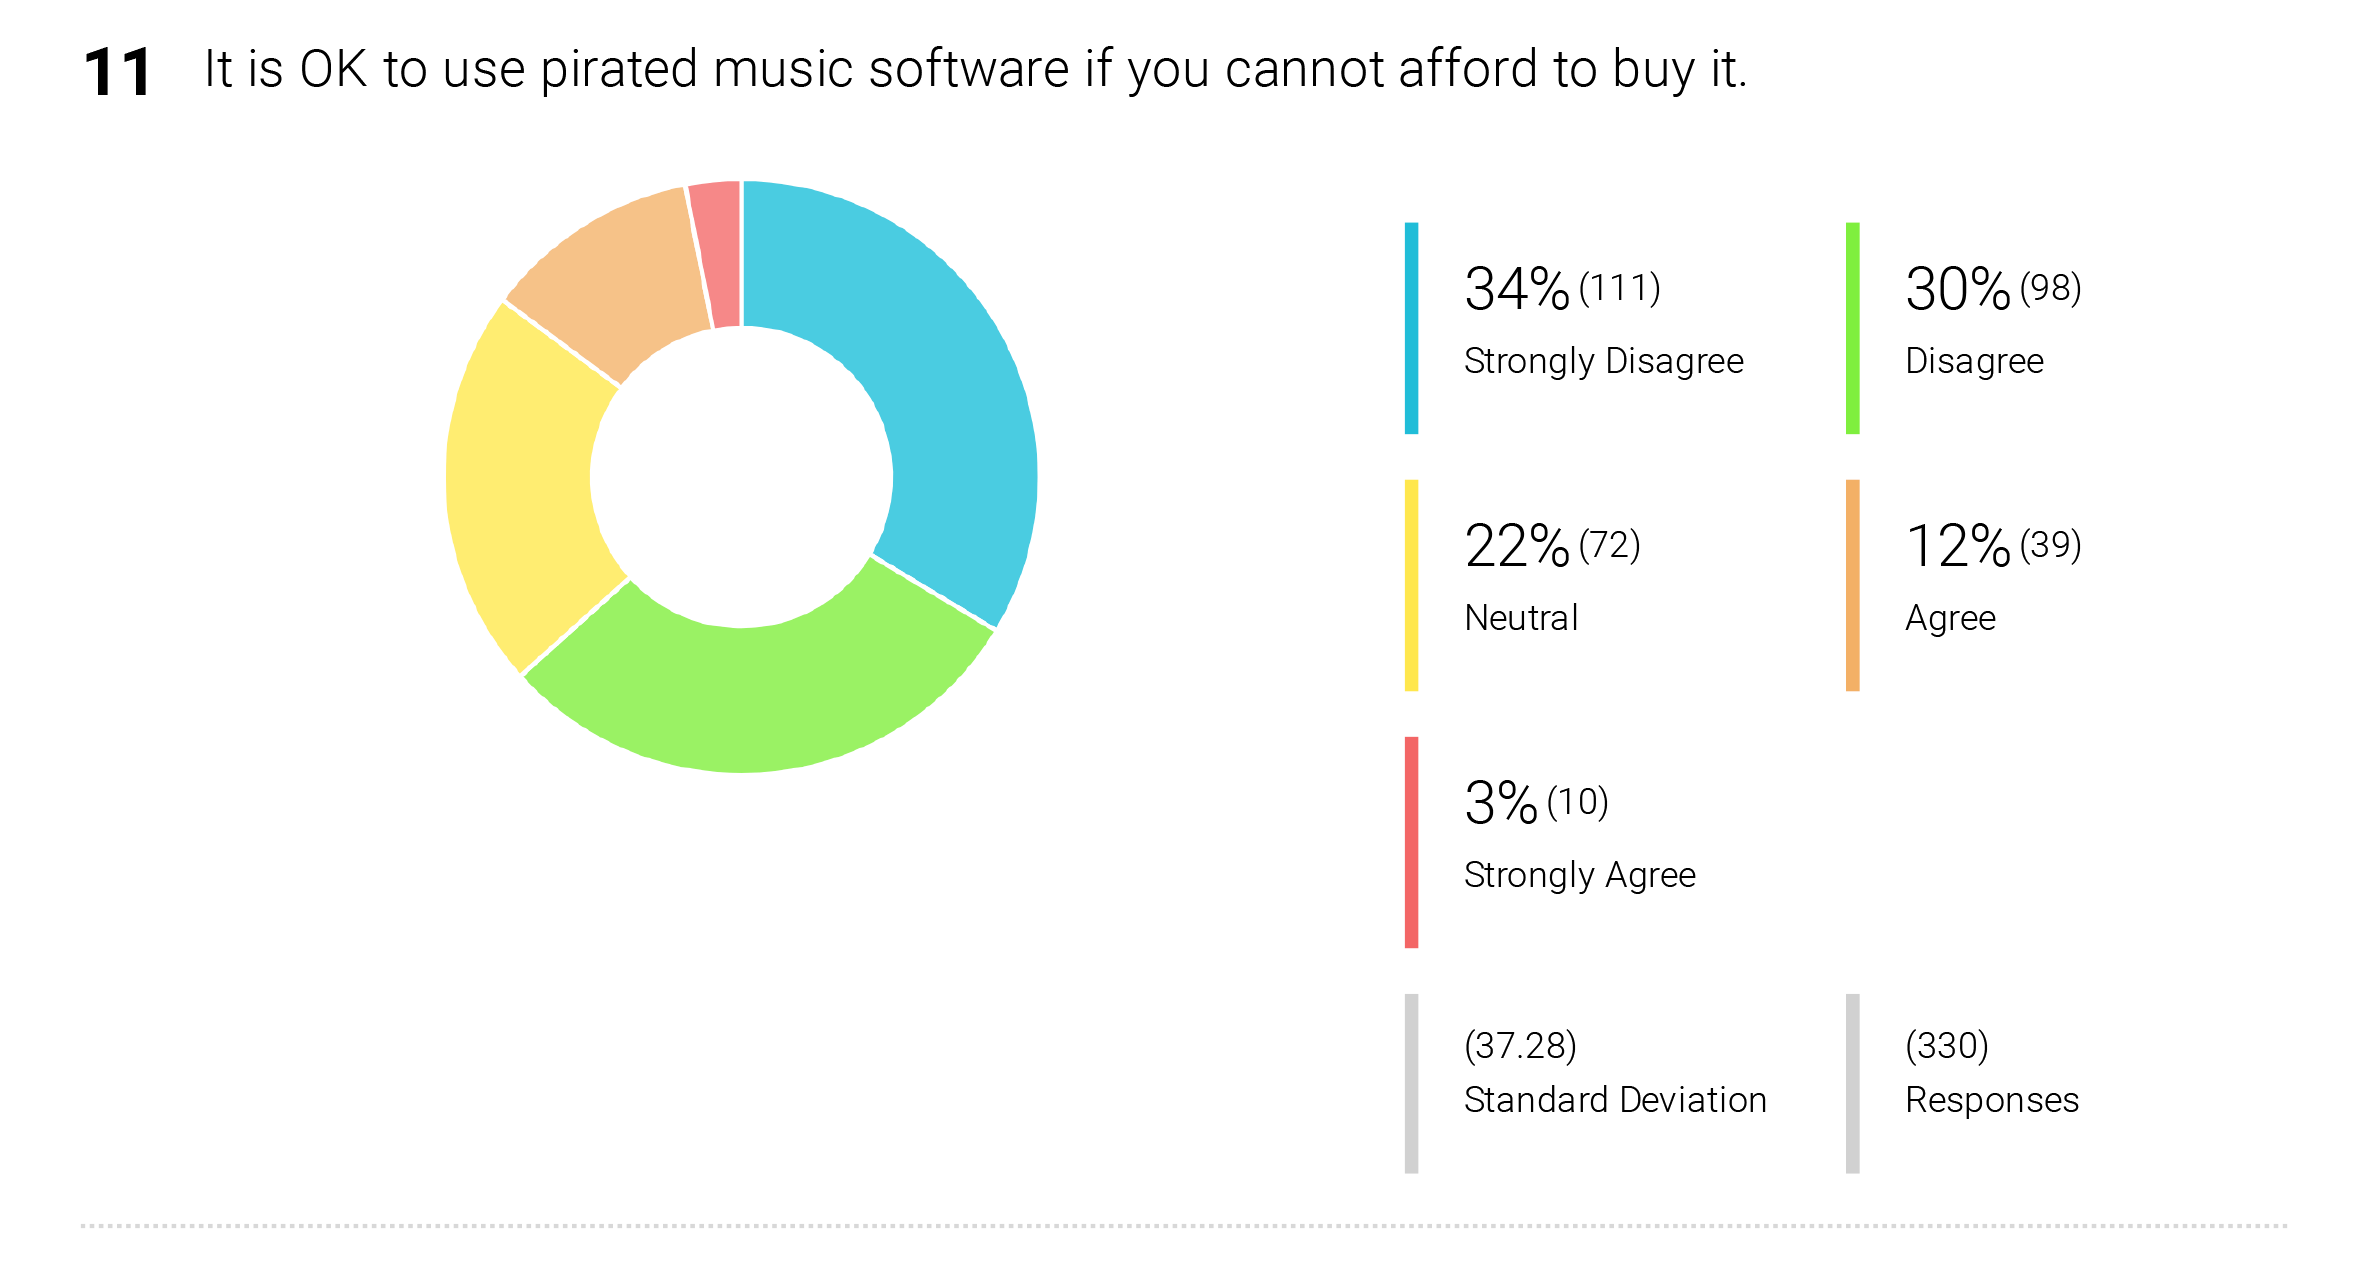Viewport: 2367px width, 1270px height.
Task: Click the 330 Responses count
Action: tap(1947, 1046)
